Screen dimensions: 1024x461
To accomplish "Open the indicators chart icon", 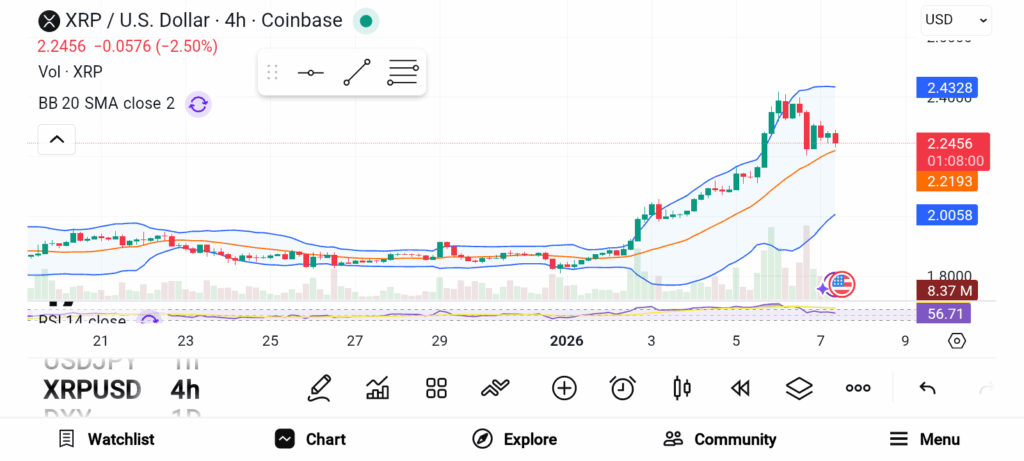I will (378, 388).
